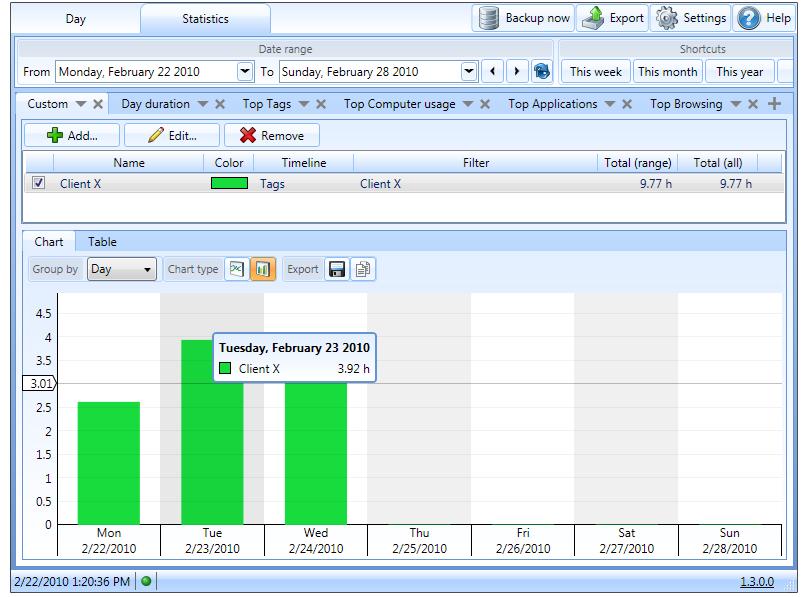Screen dimensions: 803x597
Task: Click the This month shortcut
Action: 667,72
